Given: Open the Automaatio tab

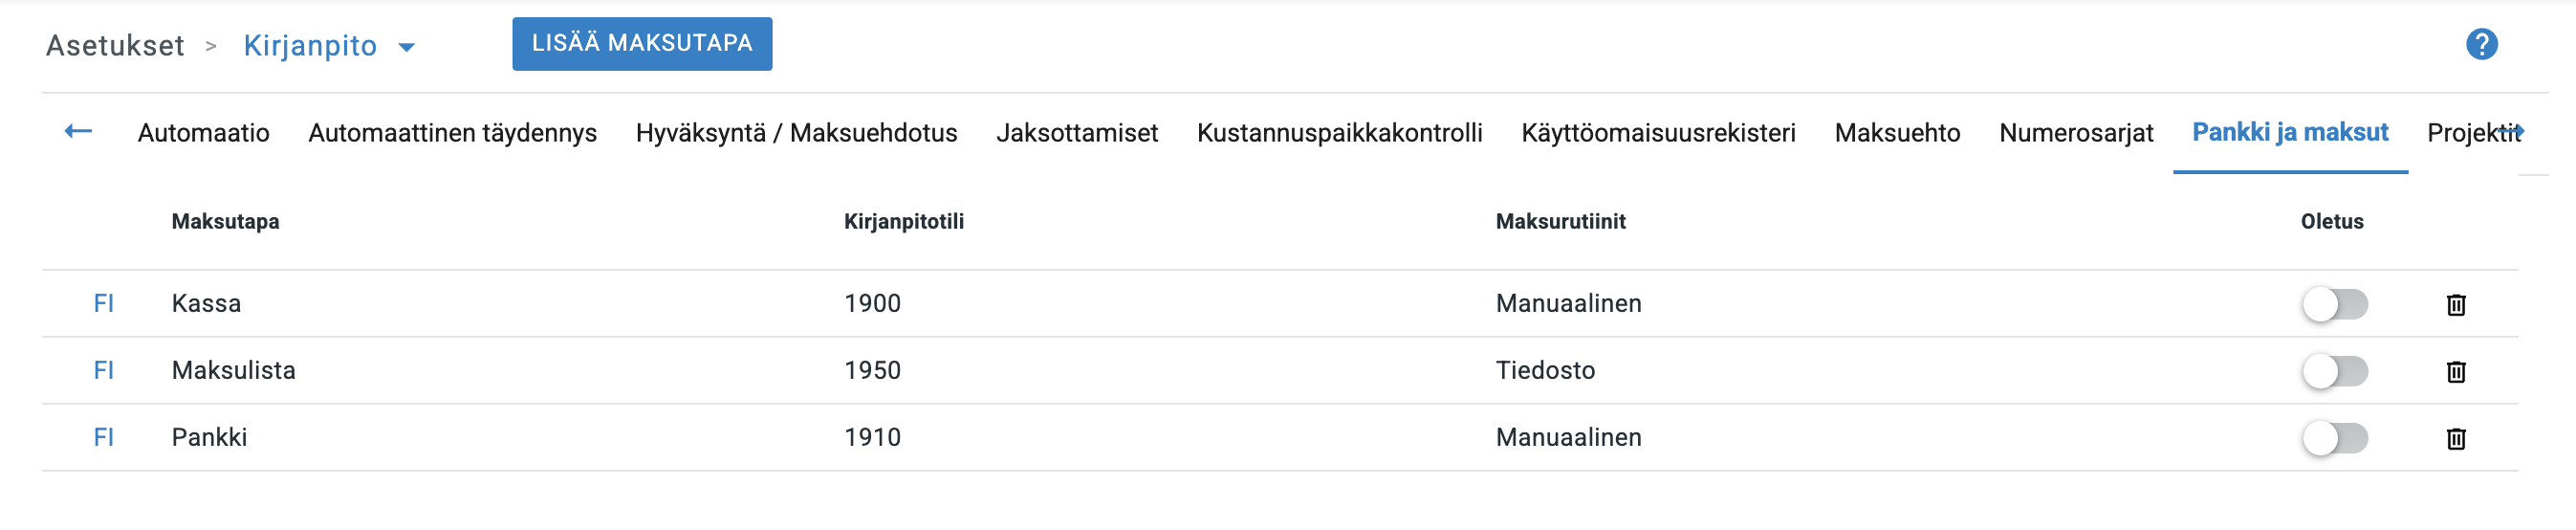Looking at the screenshot, I should 203,133.
